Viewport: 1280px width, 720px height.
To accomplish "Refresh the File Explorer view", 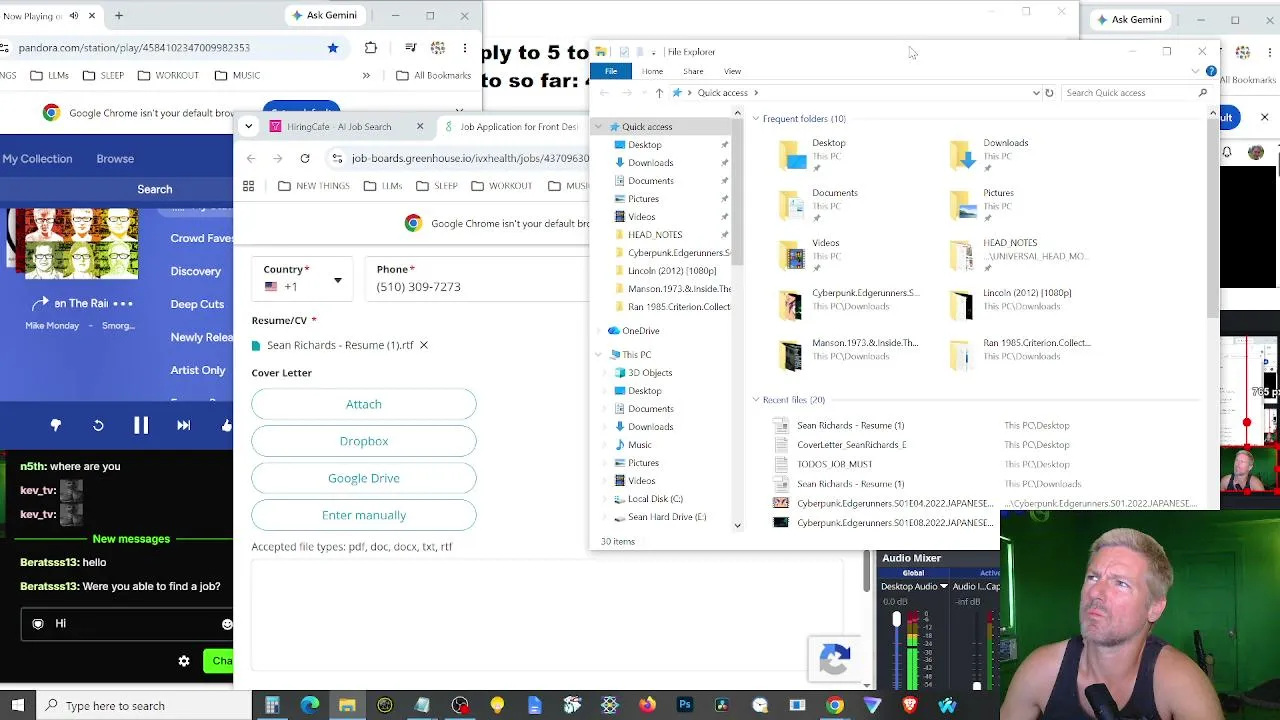I will pyautogui.click(x=1049, y=93).
